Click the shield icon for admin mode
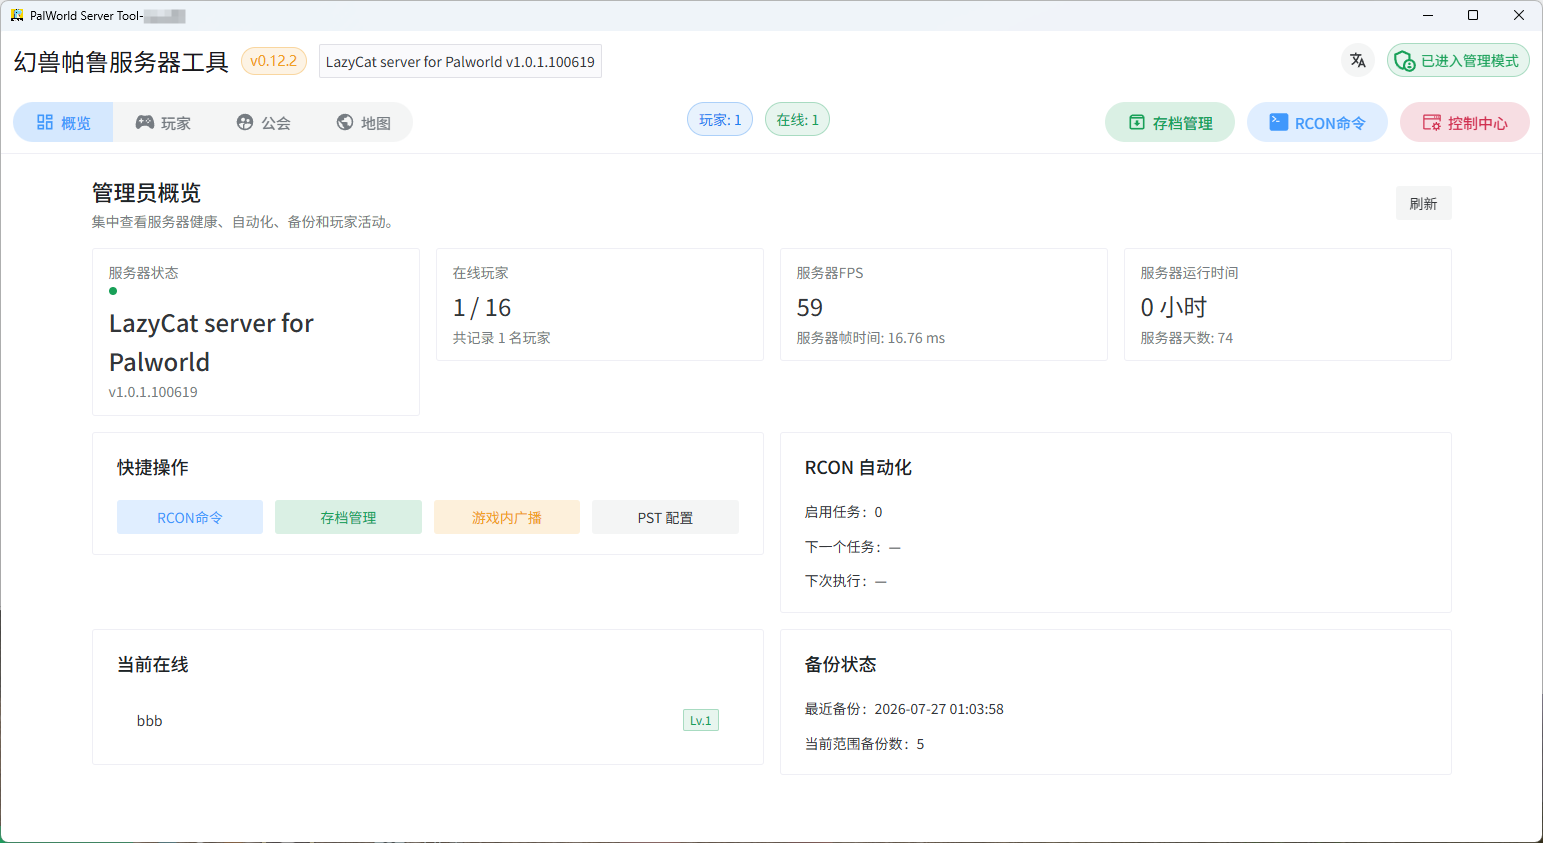This screenshot has width=1543, height=843. click(1404, 61)
